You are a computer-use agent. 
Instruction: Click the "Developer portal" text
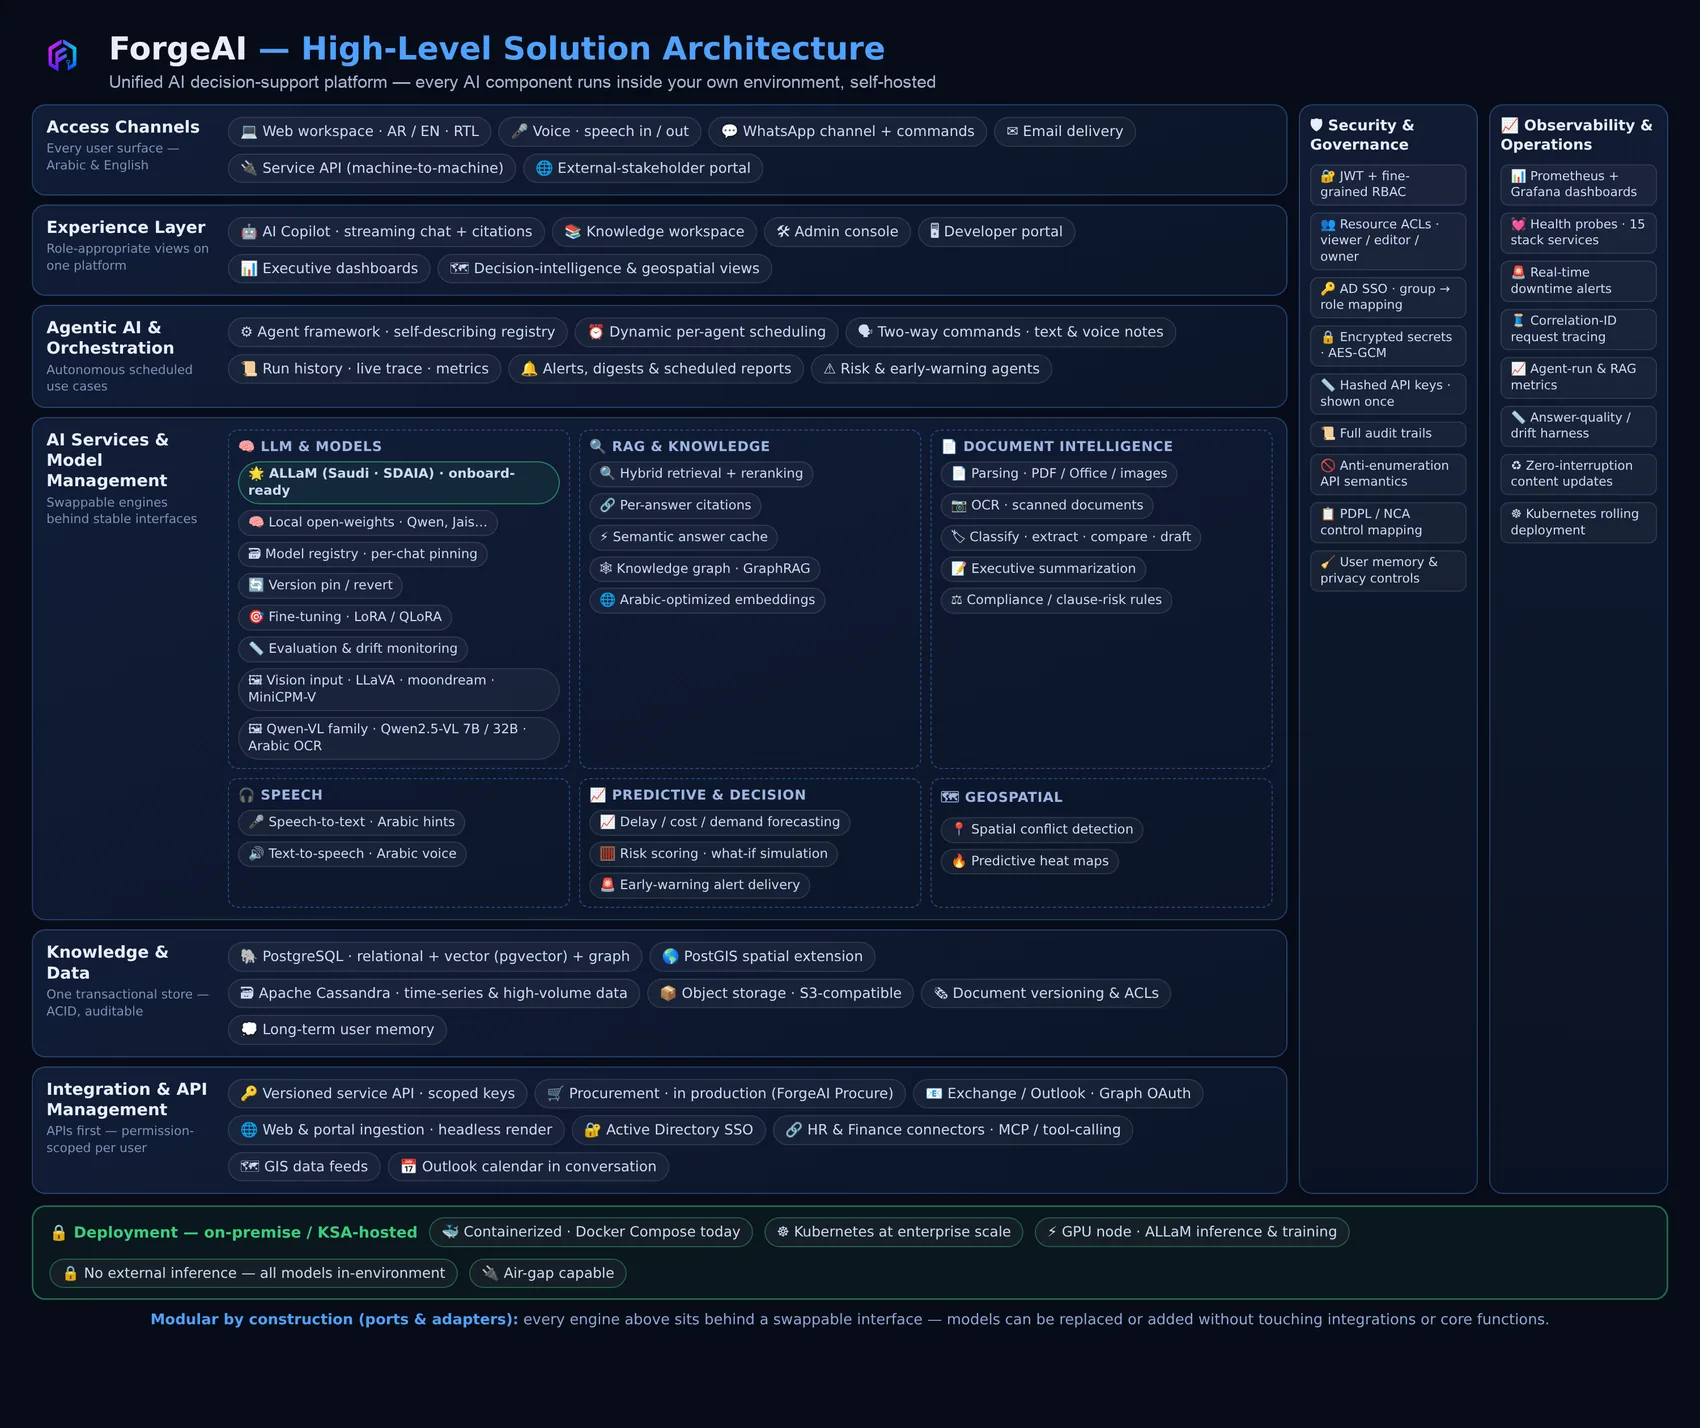[1003, 232]
